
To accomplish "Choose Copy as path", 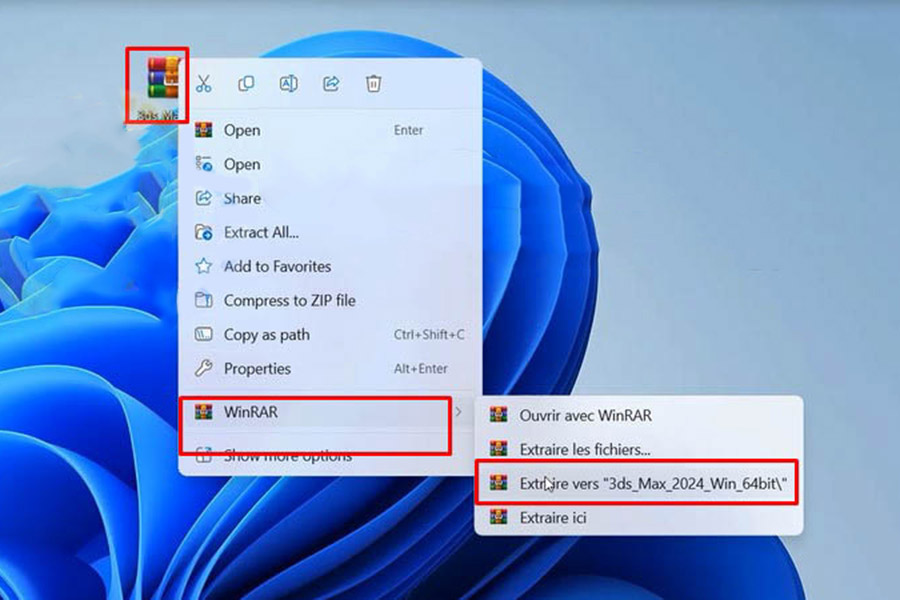I will pyautogui.click(x=266, y=334).
